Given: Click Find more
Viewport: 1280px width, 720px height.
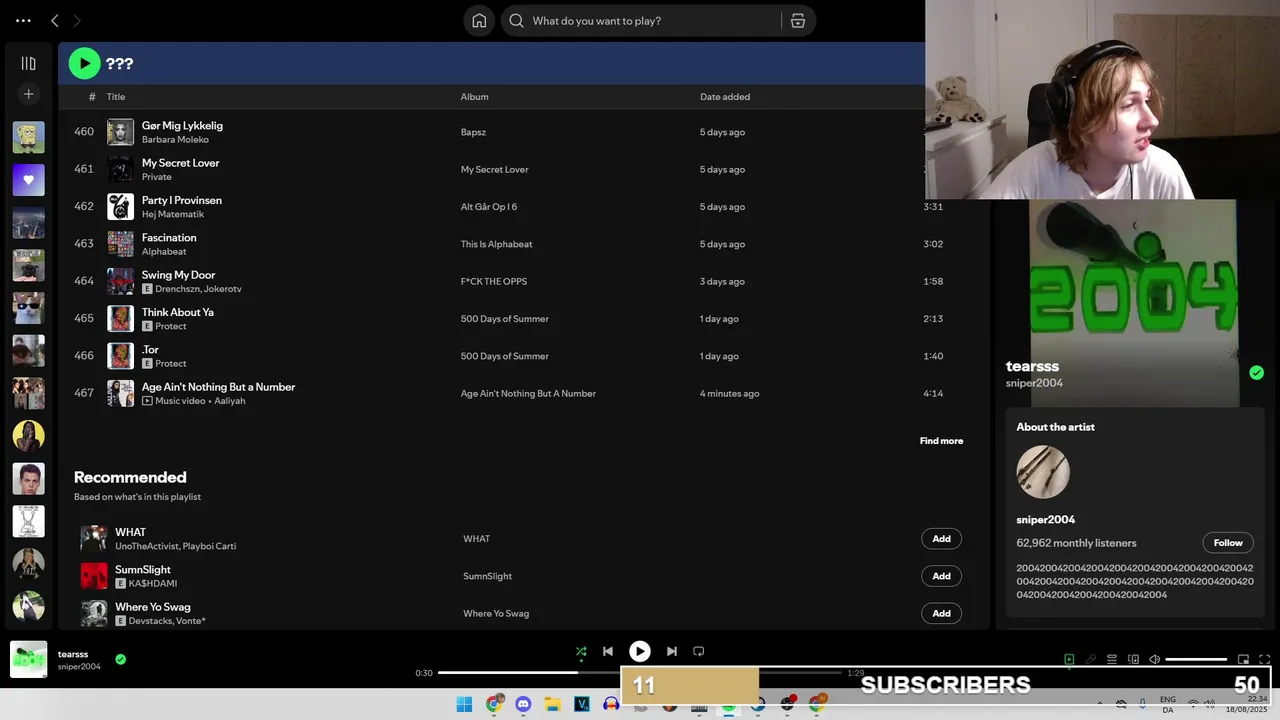Looking at the screenshot, I should click(x=941, y=441).
